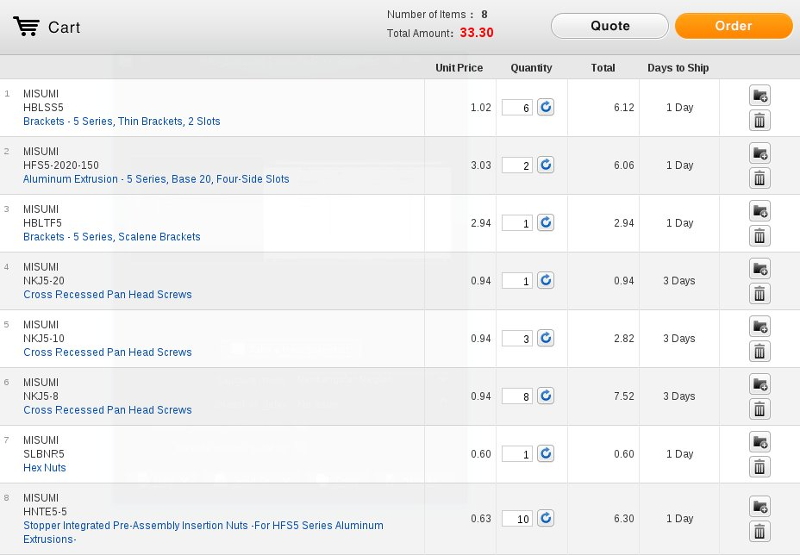Click the shopping cart icon in header
This screenshot has width=800, height=555.
(27, 27)
